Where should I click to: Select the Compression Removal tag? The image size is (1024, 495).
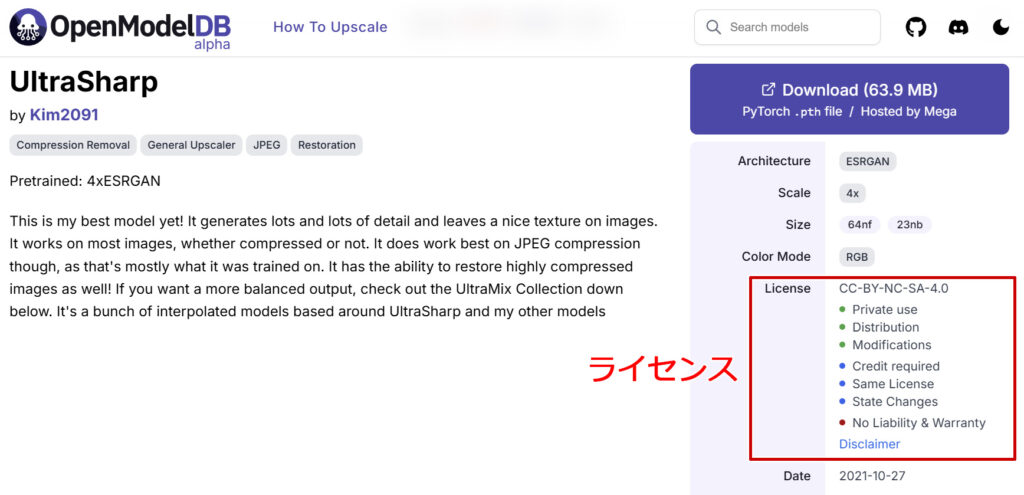73,145
